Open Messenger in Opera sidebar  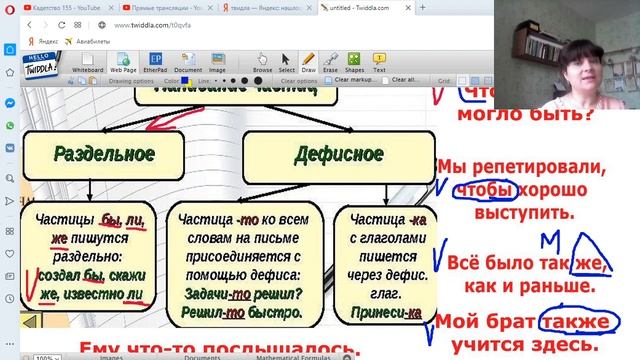10,103
